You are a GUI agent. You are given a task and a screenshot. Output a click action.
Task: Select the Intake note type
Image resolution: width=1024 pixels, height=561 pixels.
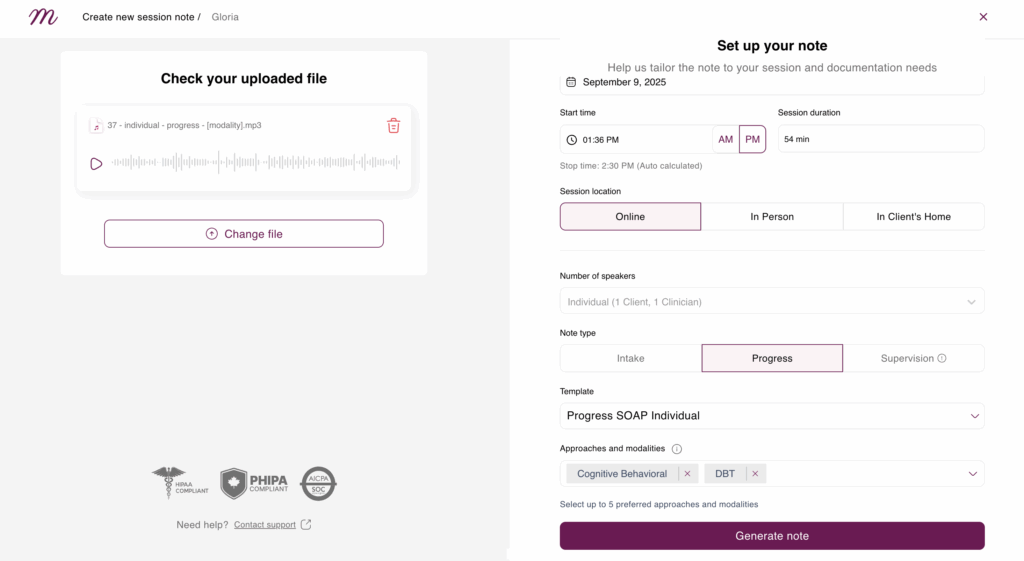(x=630, y=358)
